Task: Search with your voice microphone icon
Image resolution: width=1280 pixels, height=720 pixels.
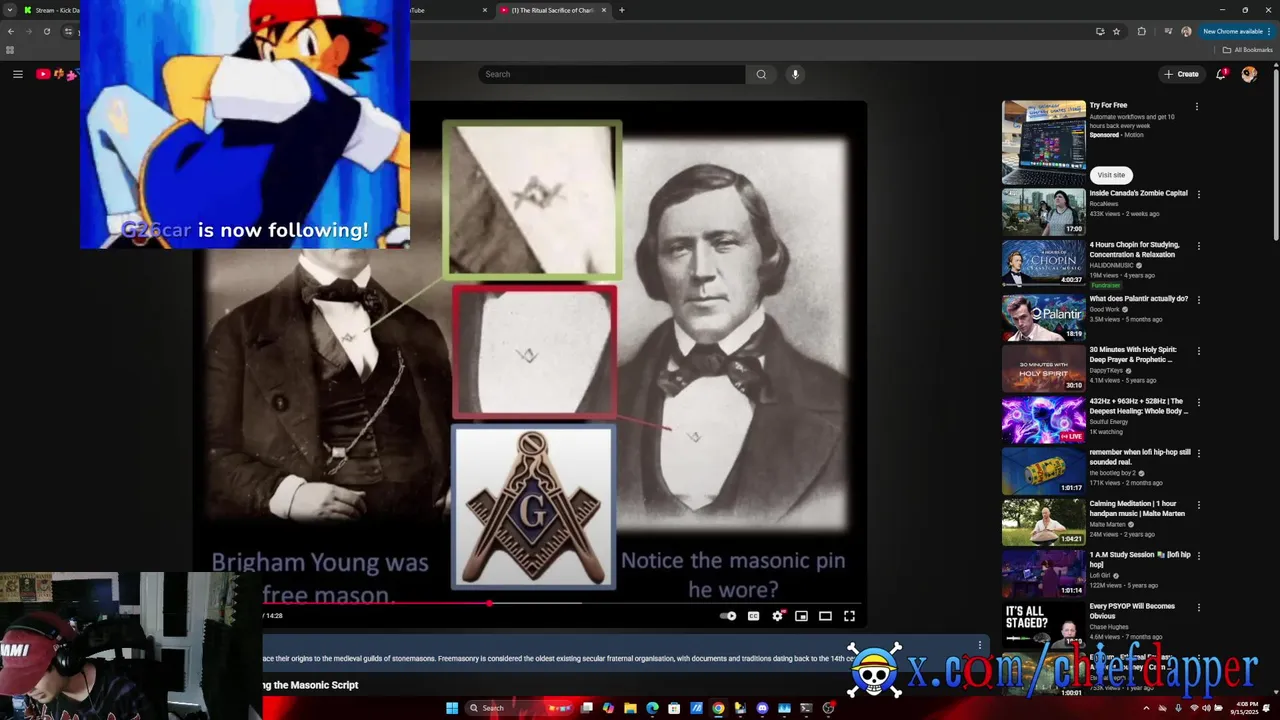Action: click(x=795, y=74)
